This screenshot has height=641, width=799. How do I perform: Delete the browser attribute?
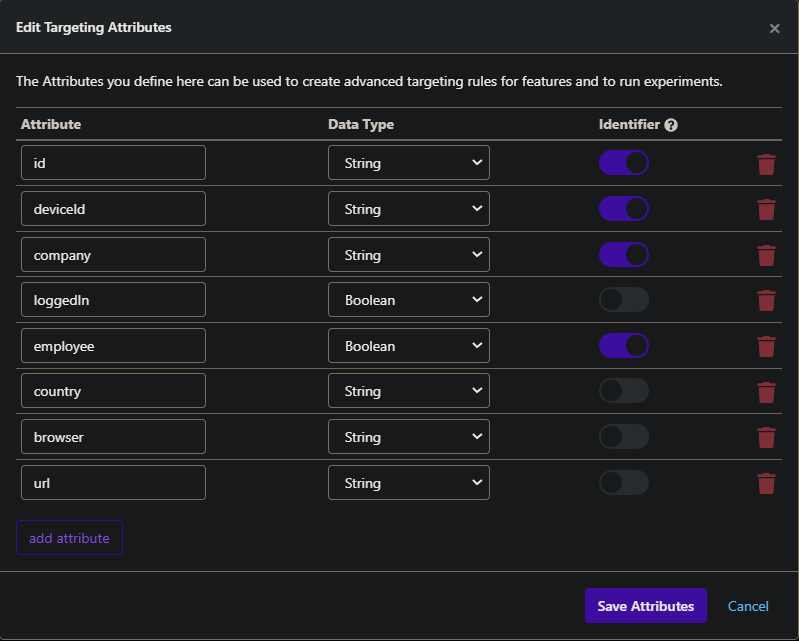766,437
